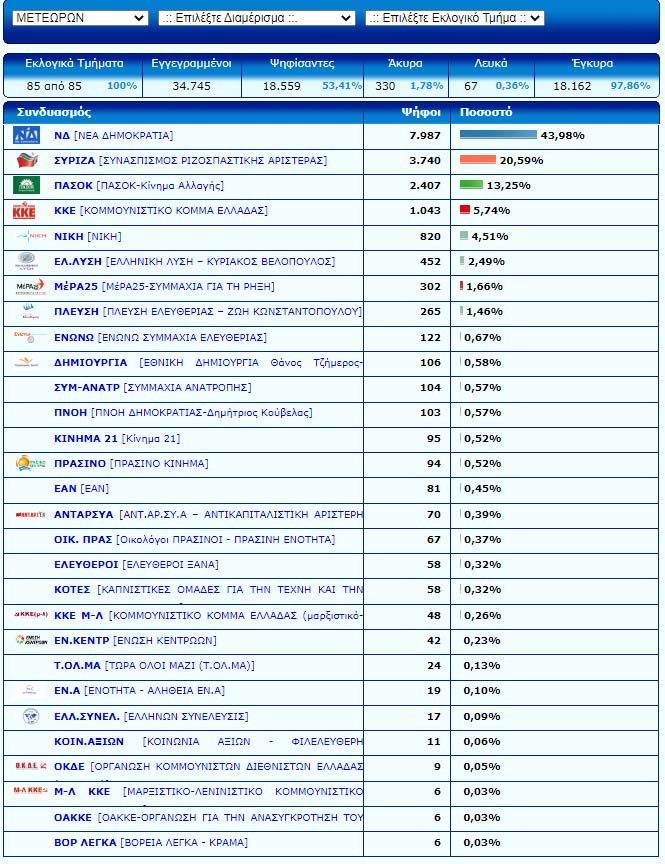Click the ΜέΡΑ25 party logo

pyautogui.click(x=30, y=287)
